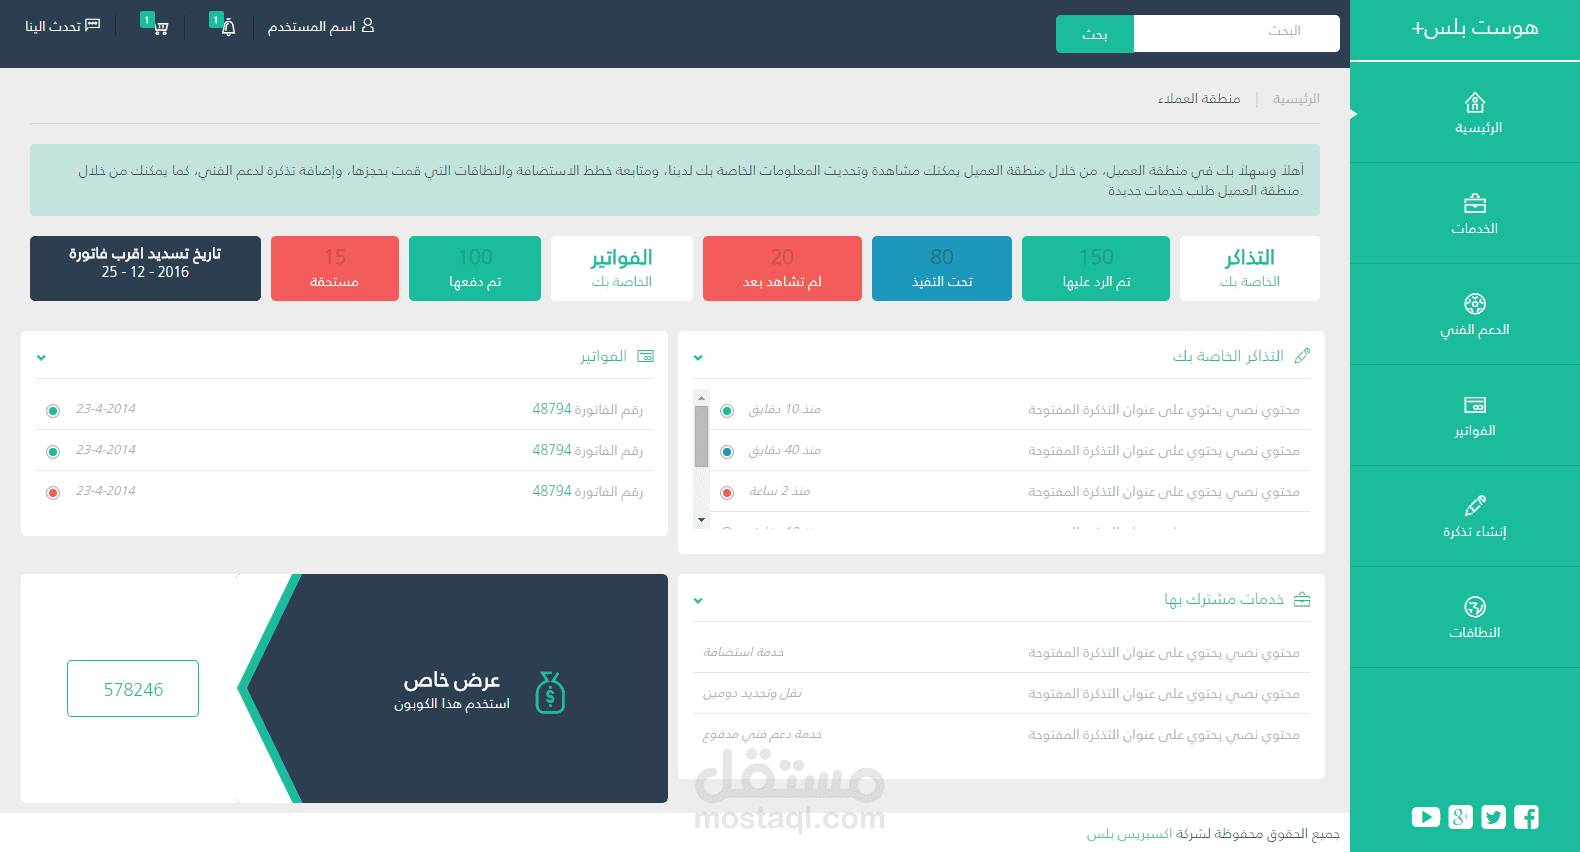Open the 100 paid (تم دفعها) invoices tile
Viewport: 1580px width, 852px height.
point(475,268)
